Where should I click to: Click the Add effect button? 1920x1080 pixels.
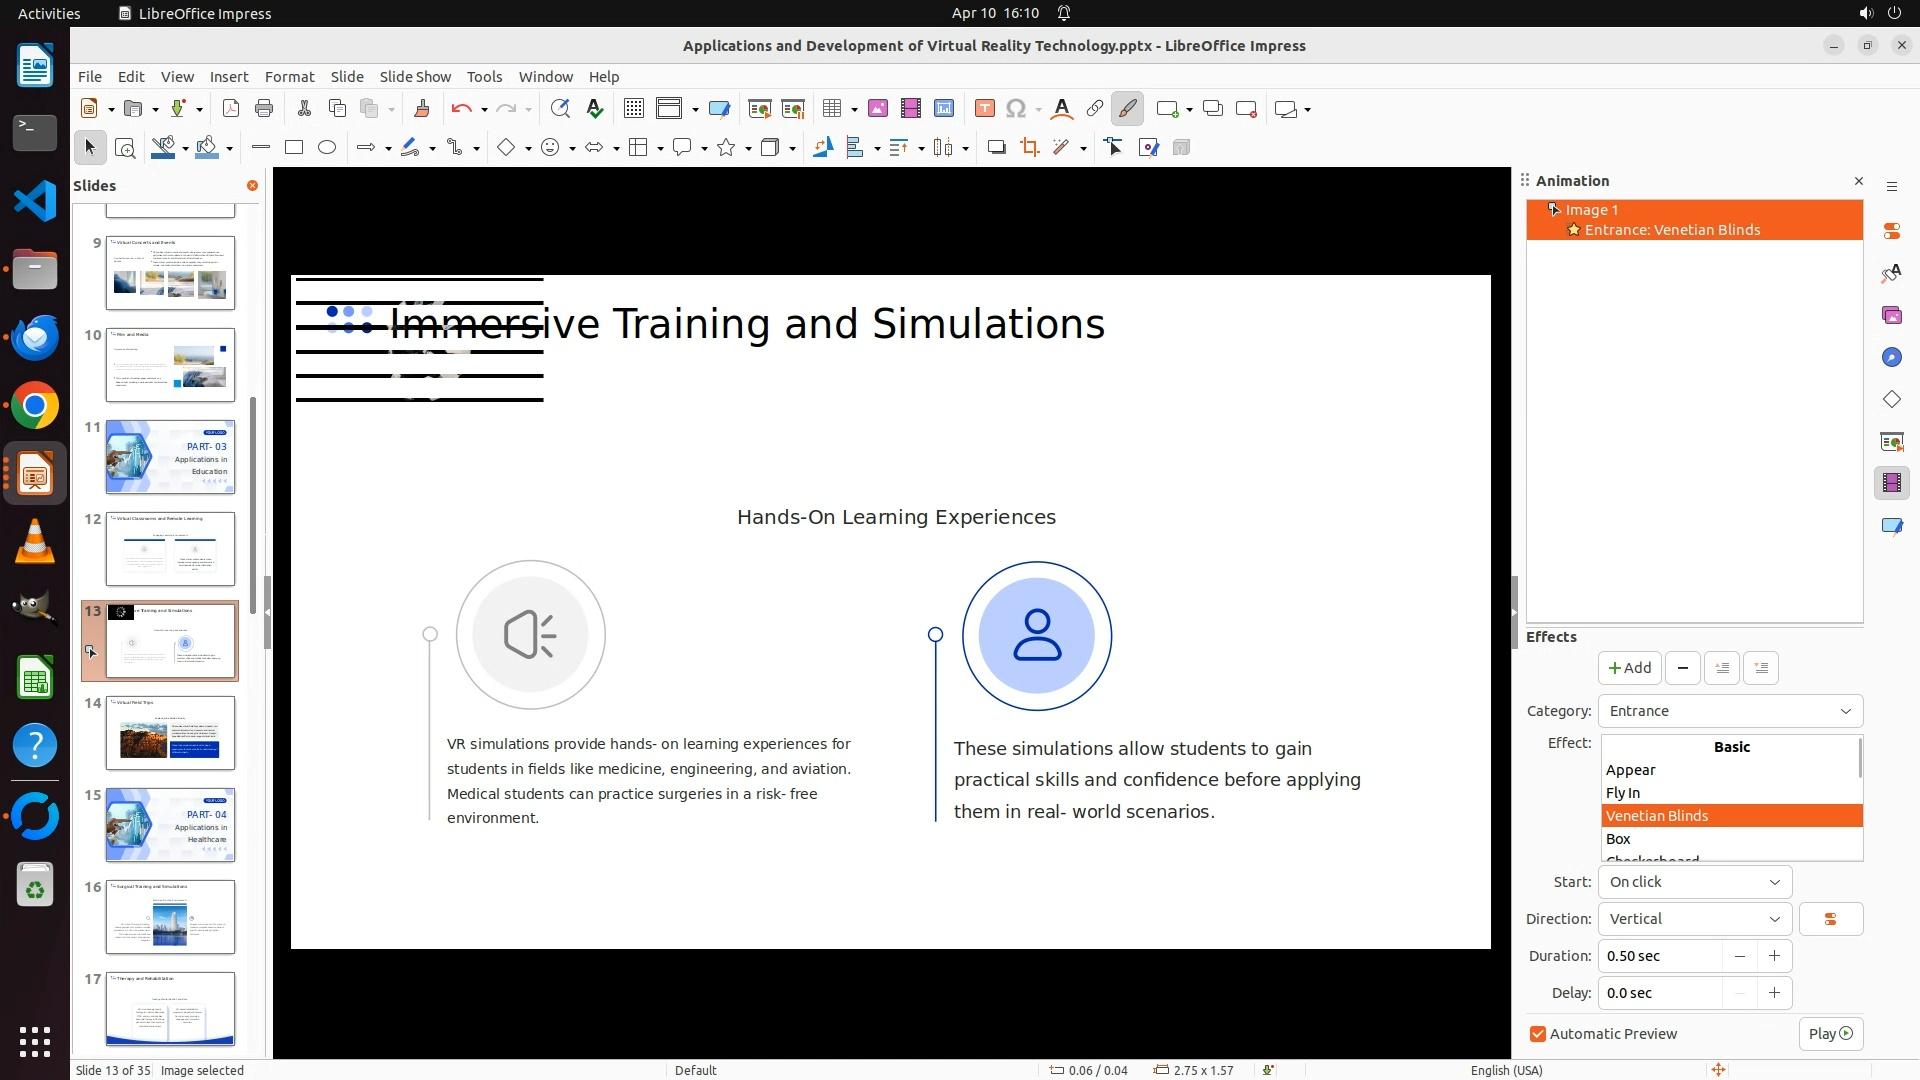[1629, 668]
